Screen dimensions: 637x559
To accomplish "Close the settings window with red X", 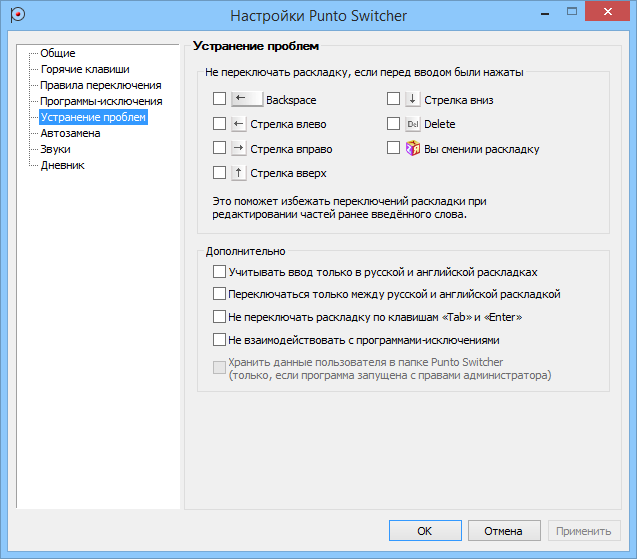I will (607, 11).
